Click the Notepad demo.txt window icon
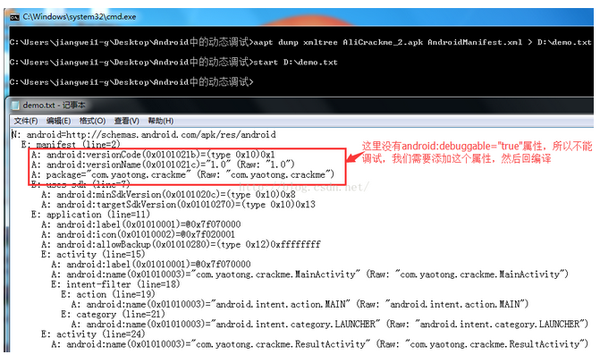 tap(15, 105)
